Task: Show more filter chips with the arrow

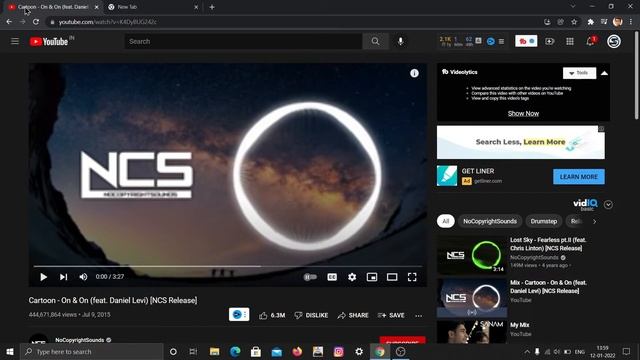Action: (594, 221)
